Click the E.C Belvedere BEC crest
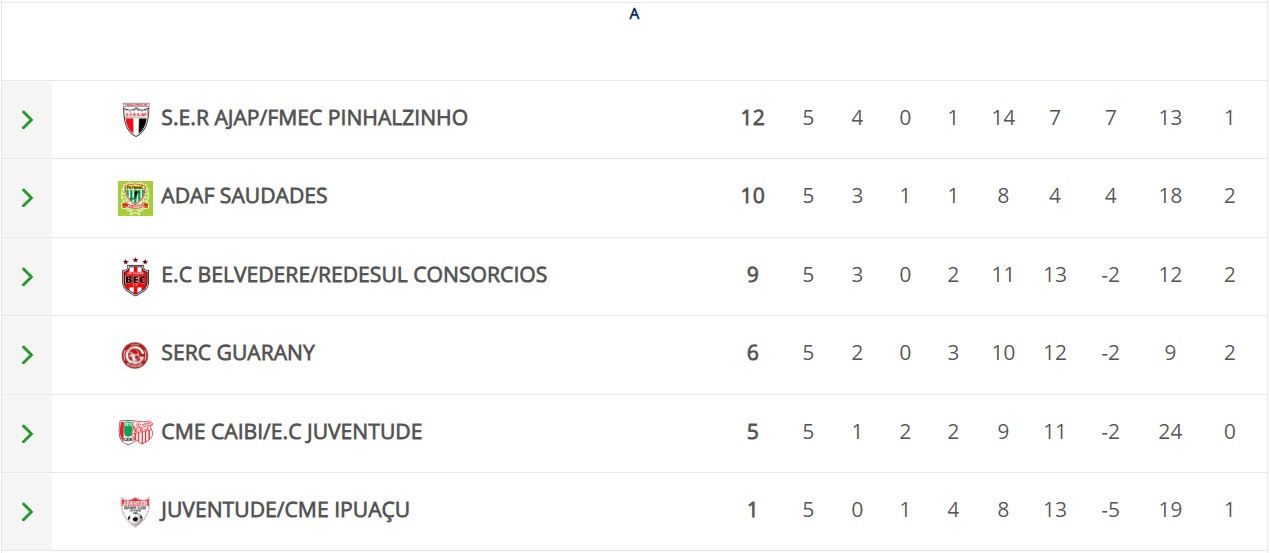This screenshot has height=553, width=1270. (x=135, y=276)
